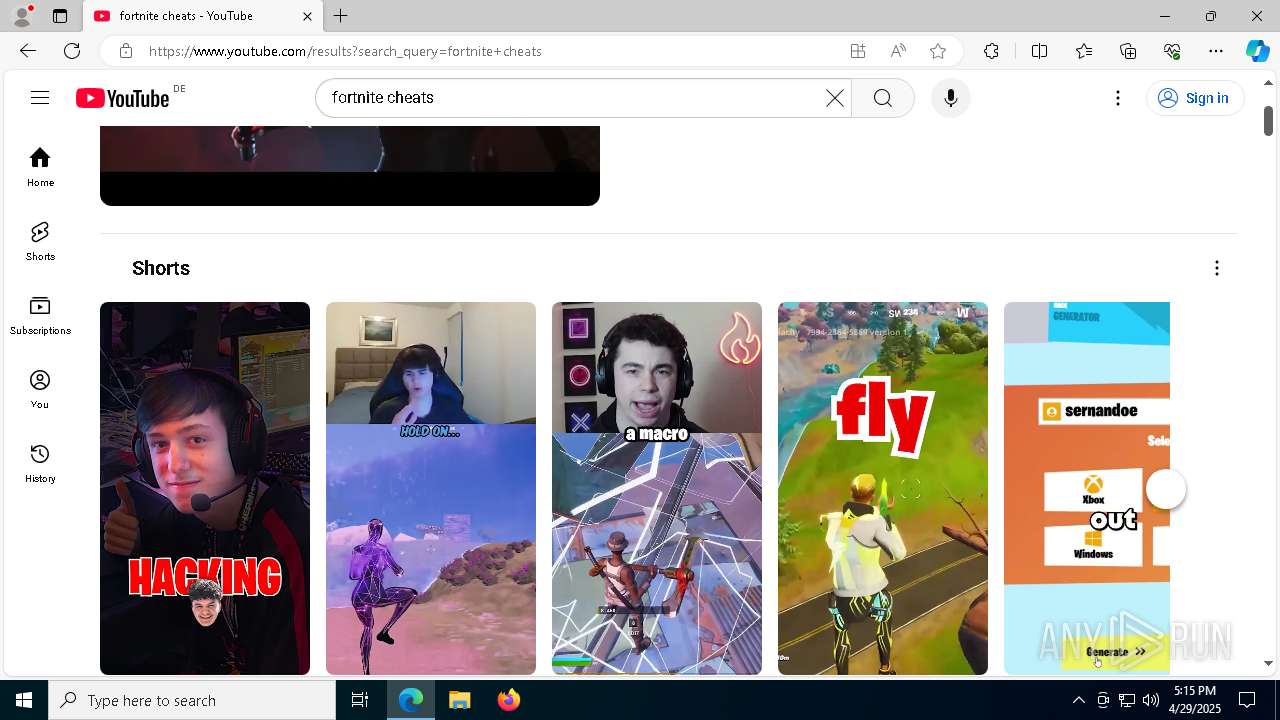Open Collections in Edge toolbar
Screen dimensions: 1280x720
1128,51
